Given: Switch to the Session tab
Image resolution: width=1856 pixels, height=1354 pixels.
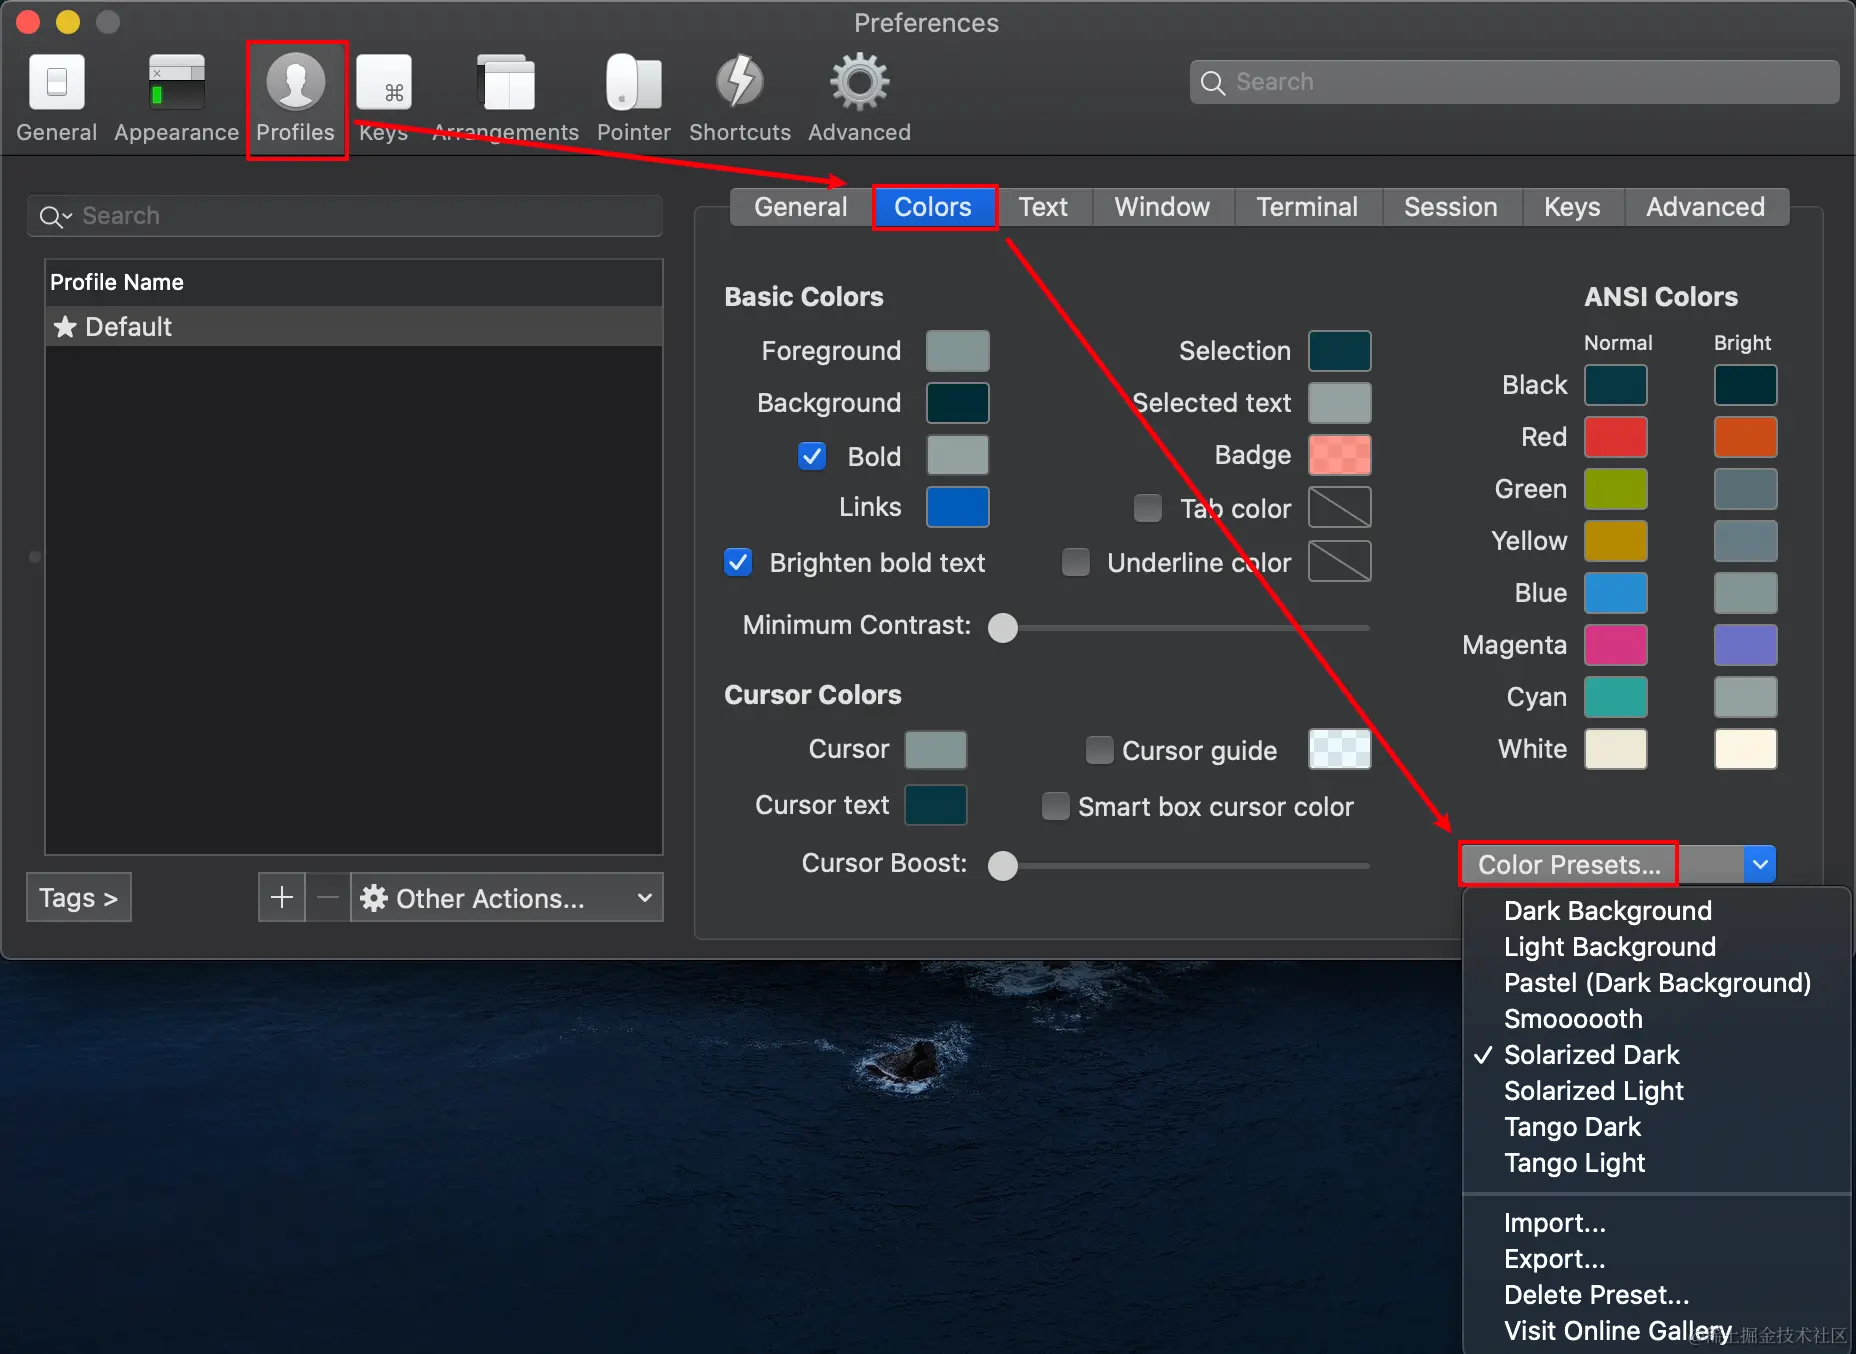Looking at the screenshot, I should 1451,207.
